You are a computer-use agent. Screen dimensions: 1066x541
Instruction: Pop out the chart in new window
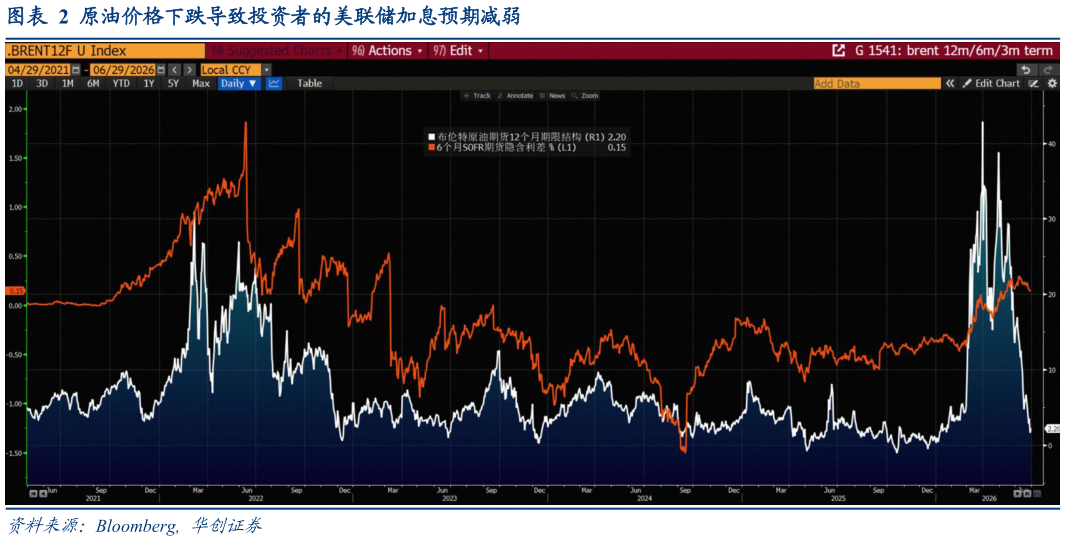(838, 50)
